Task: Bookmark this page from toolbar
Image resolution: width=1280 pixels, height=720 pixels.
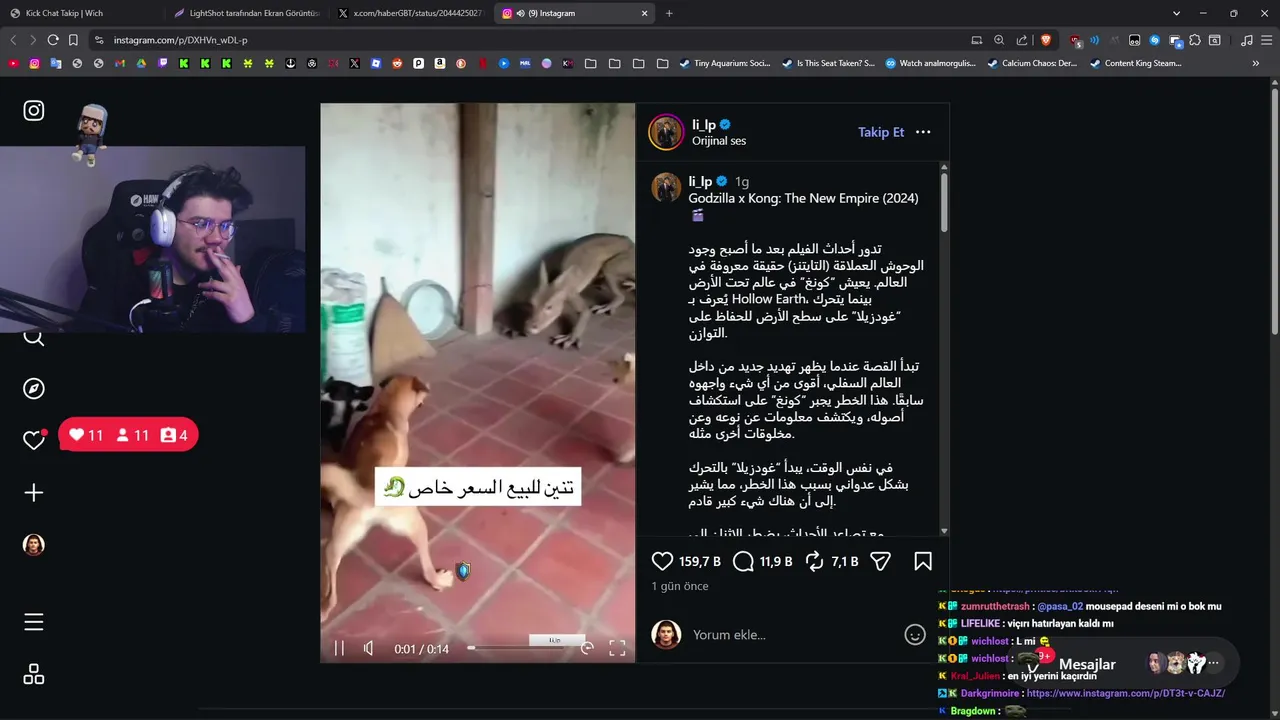Action: click(73, 40)
